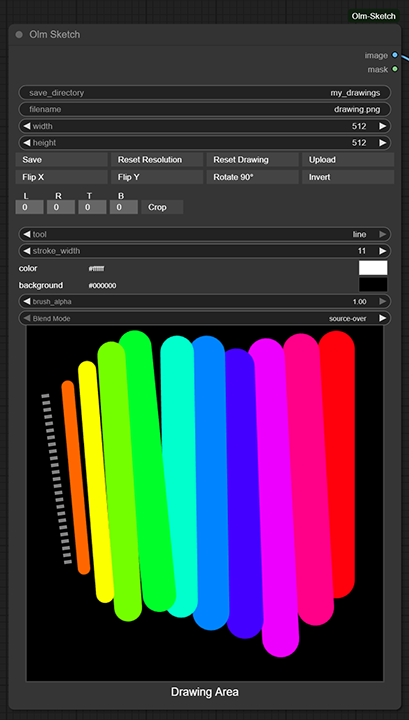Click the T crop value field
Screen dimensions: 409x720
92,207
